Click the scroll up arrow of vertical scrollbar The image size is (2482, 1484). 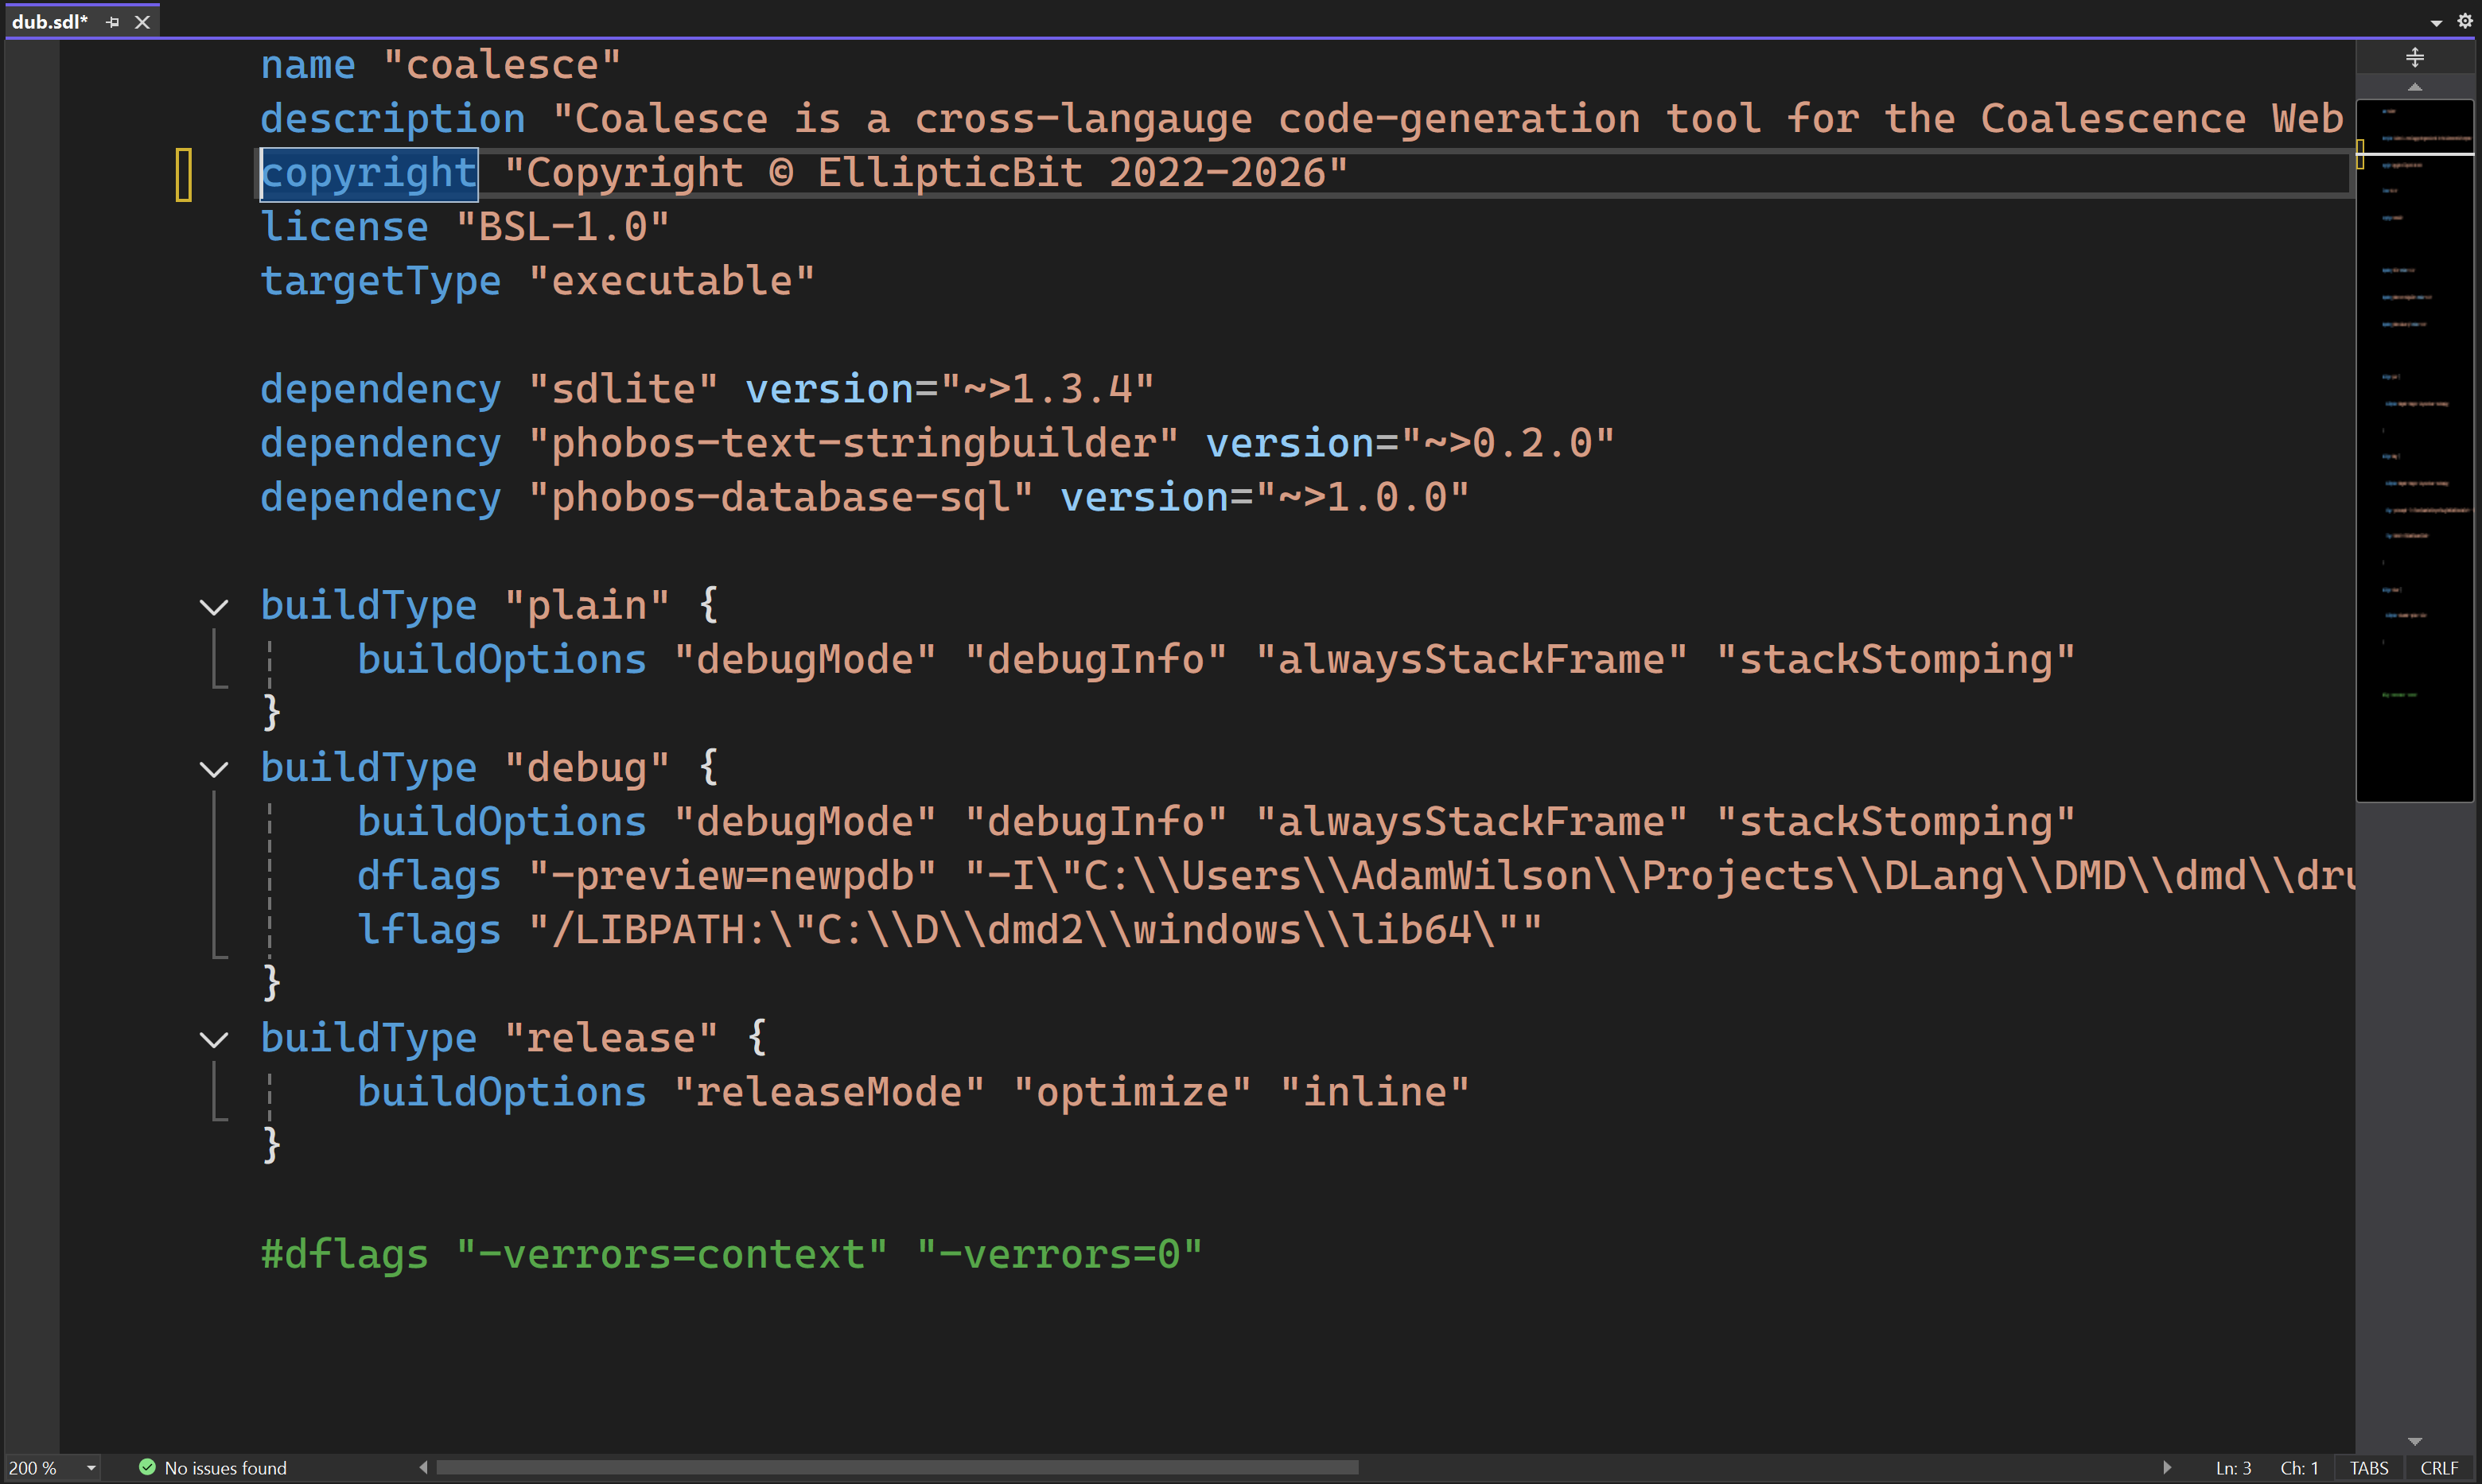(x=2414, y=87)
